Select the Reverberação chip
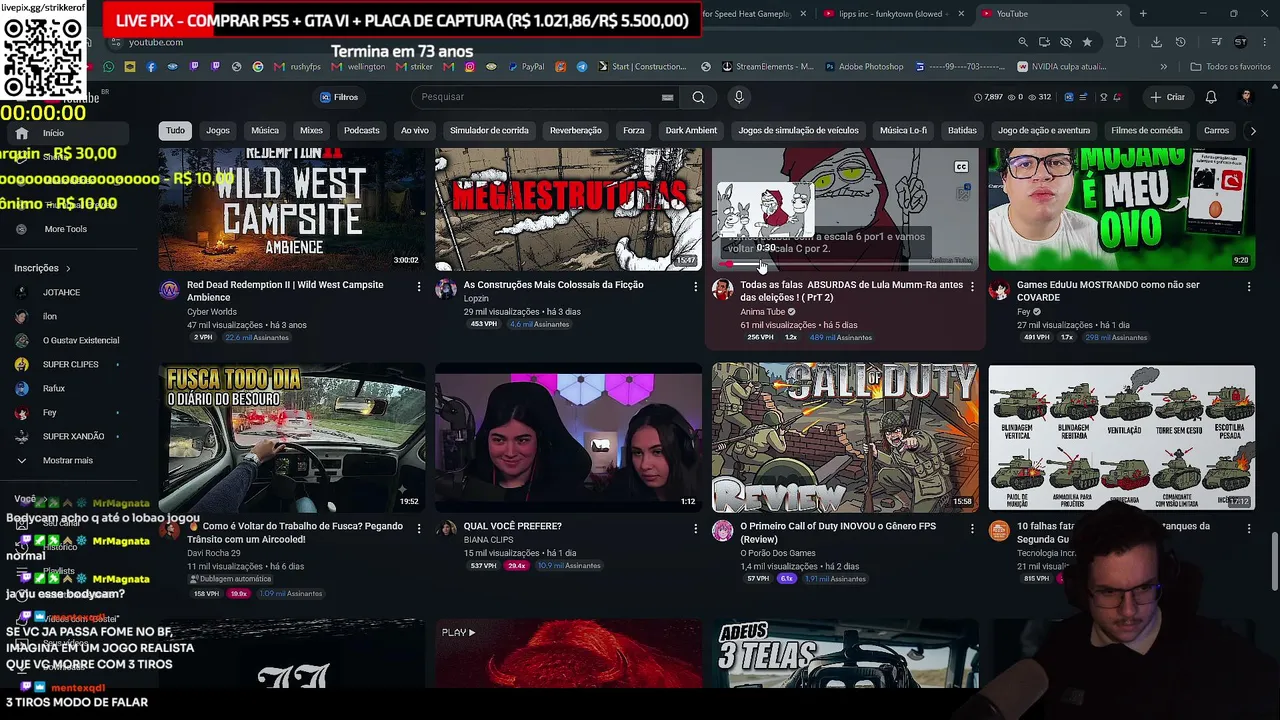The height and width of the screenshot is (720, 1280). [575, 130]
